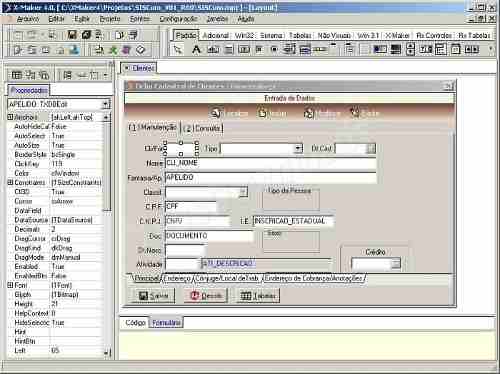Switch to the Código editor tab

(x=135, y=323)
